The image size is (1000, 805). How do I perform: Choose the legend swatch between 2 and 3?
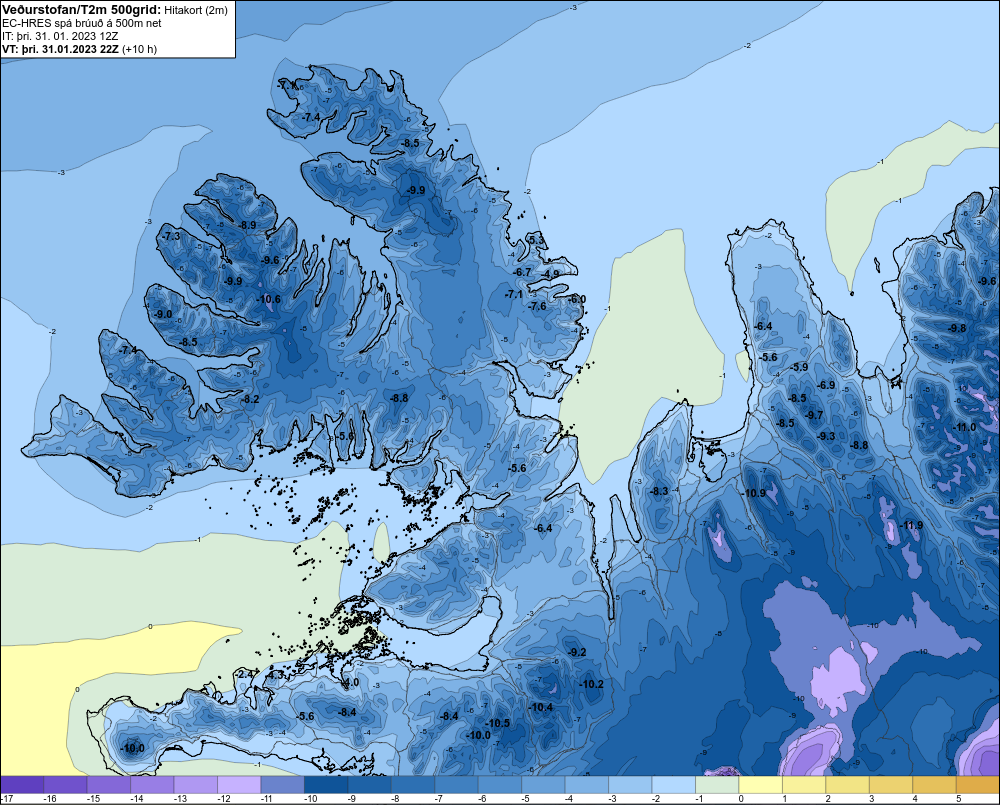(x=847, y=785)
